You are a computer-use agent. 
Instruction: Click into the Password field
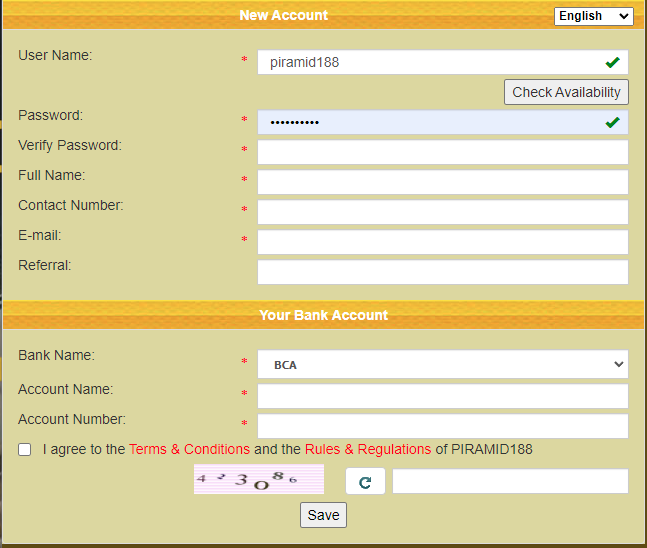[x=430, y=122]
